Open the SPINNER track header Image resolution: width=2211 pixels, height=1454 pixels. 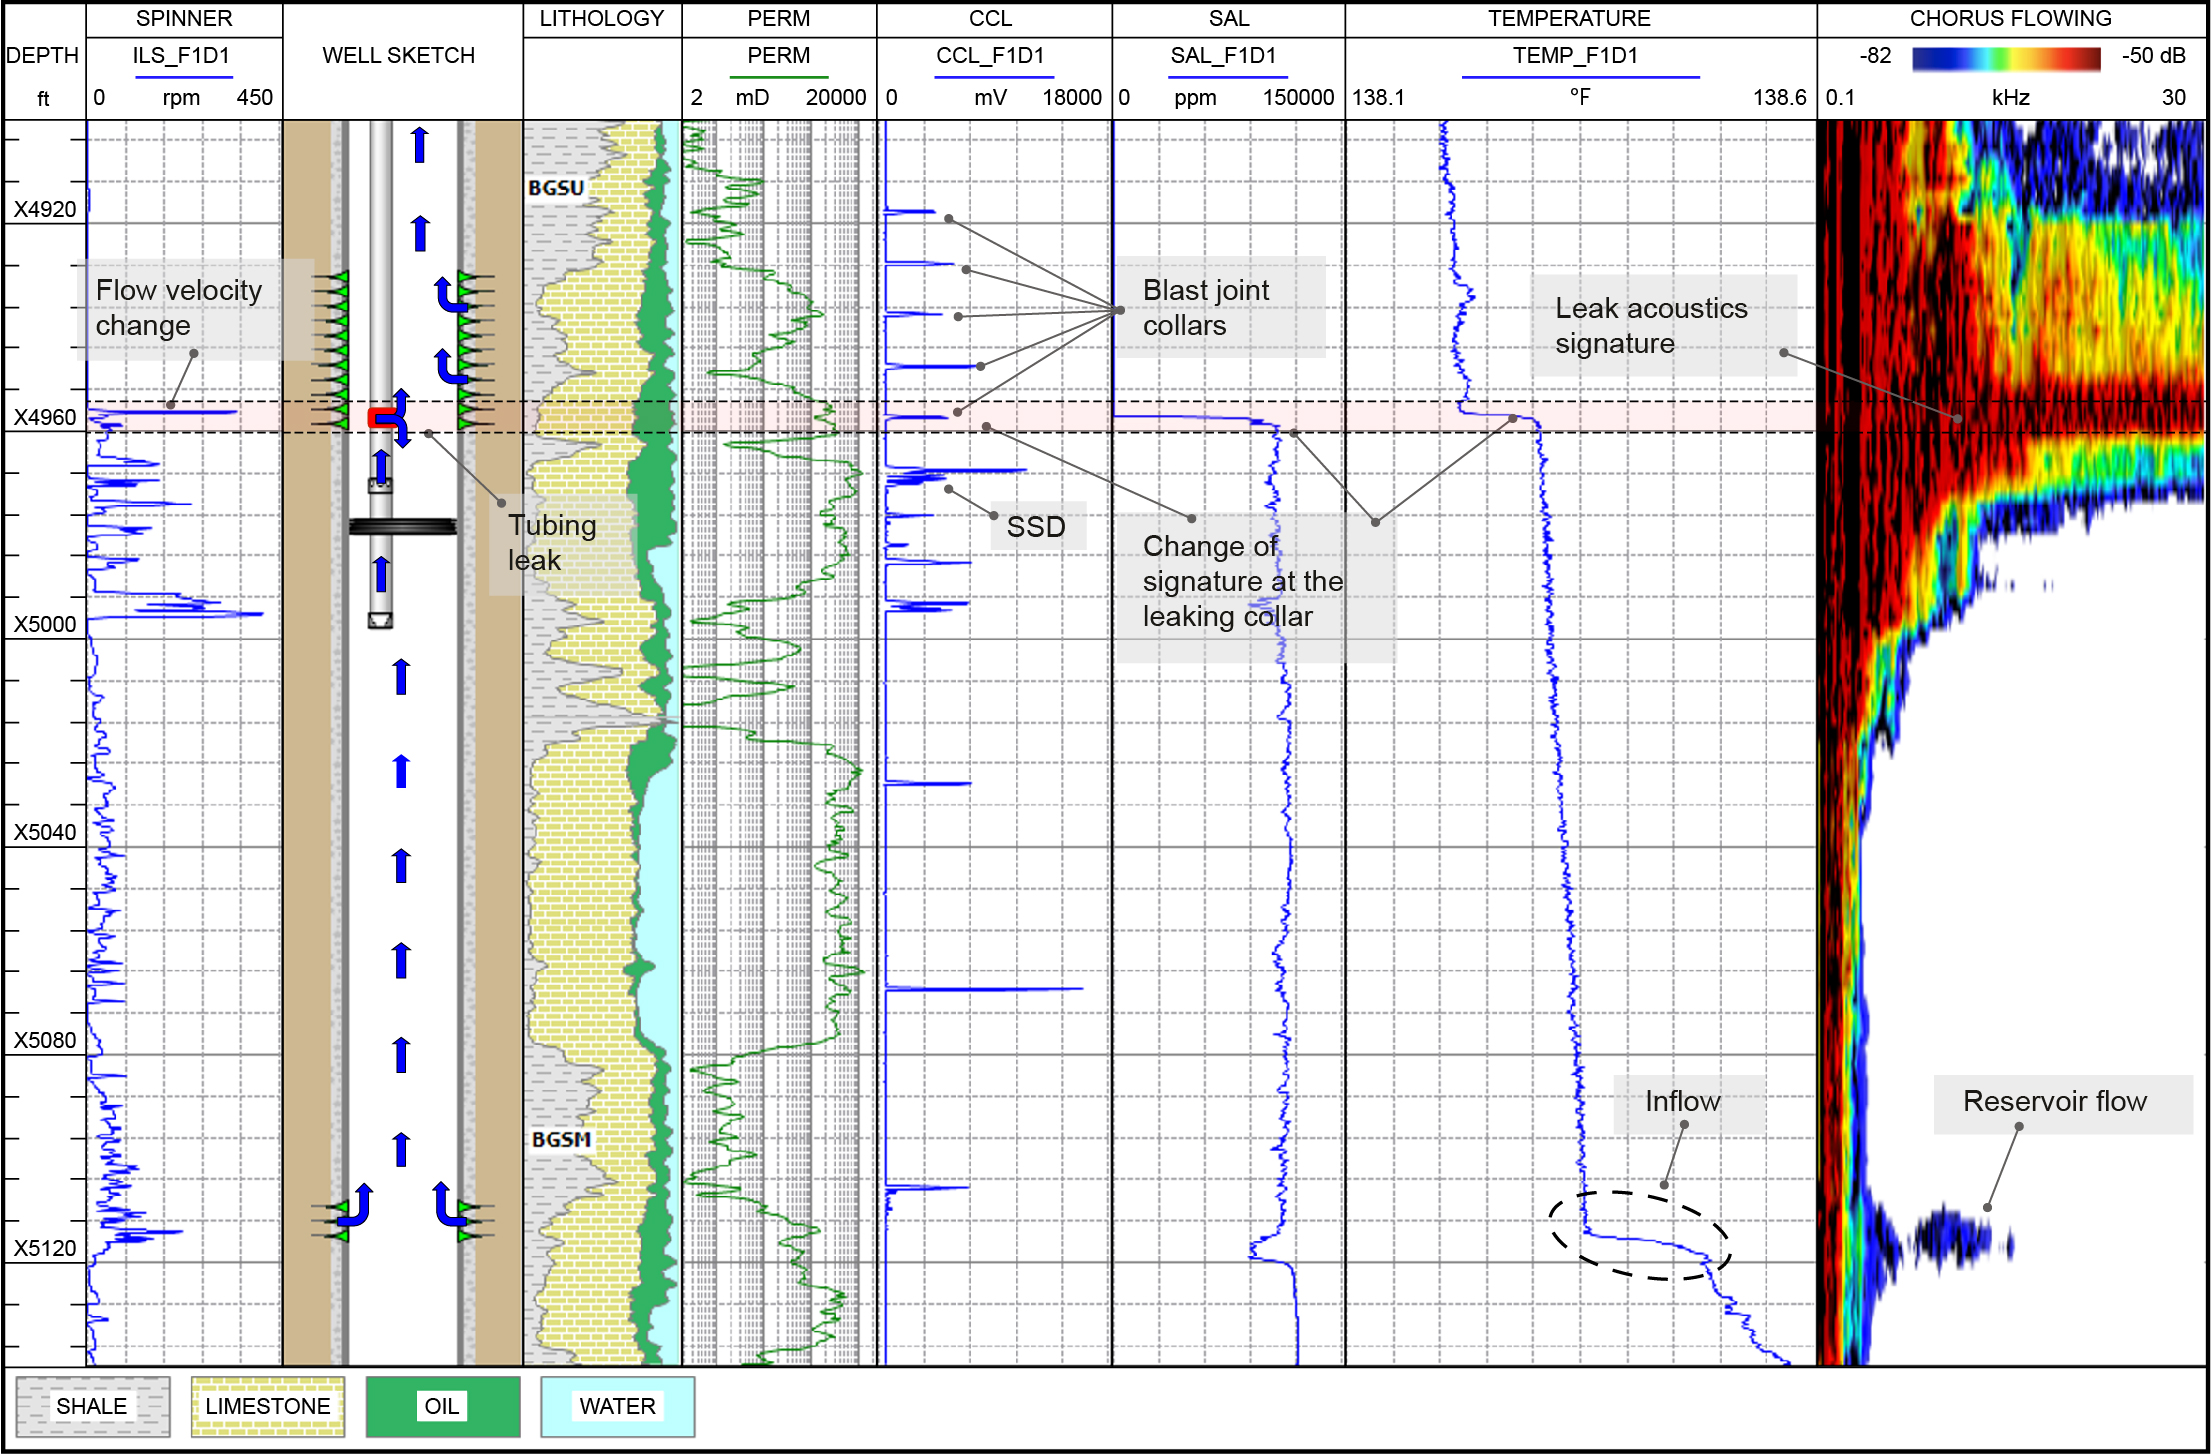click(x=184, y=18)
